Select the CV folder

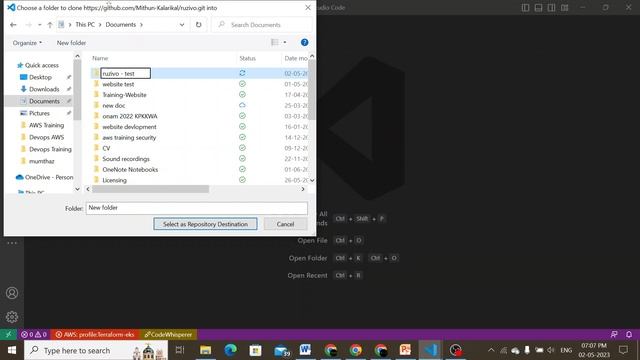click(x=106, y=148)
